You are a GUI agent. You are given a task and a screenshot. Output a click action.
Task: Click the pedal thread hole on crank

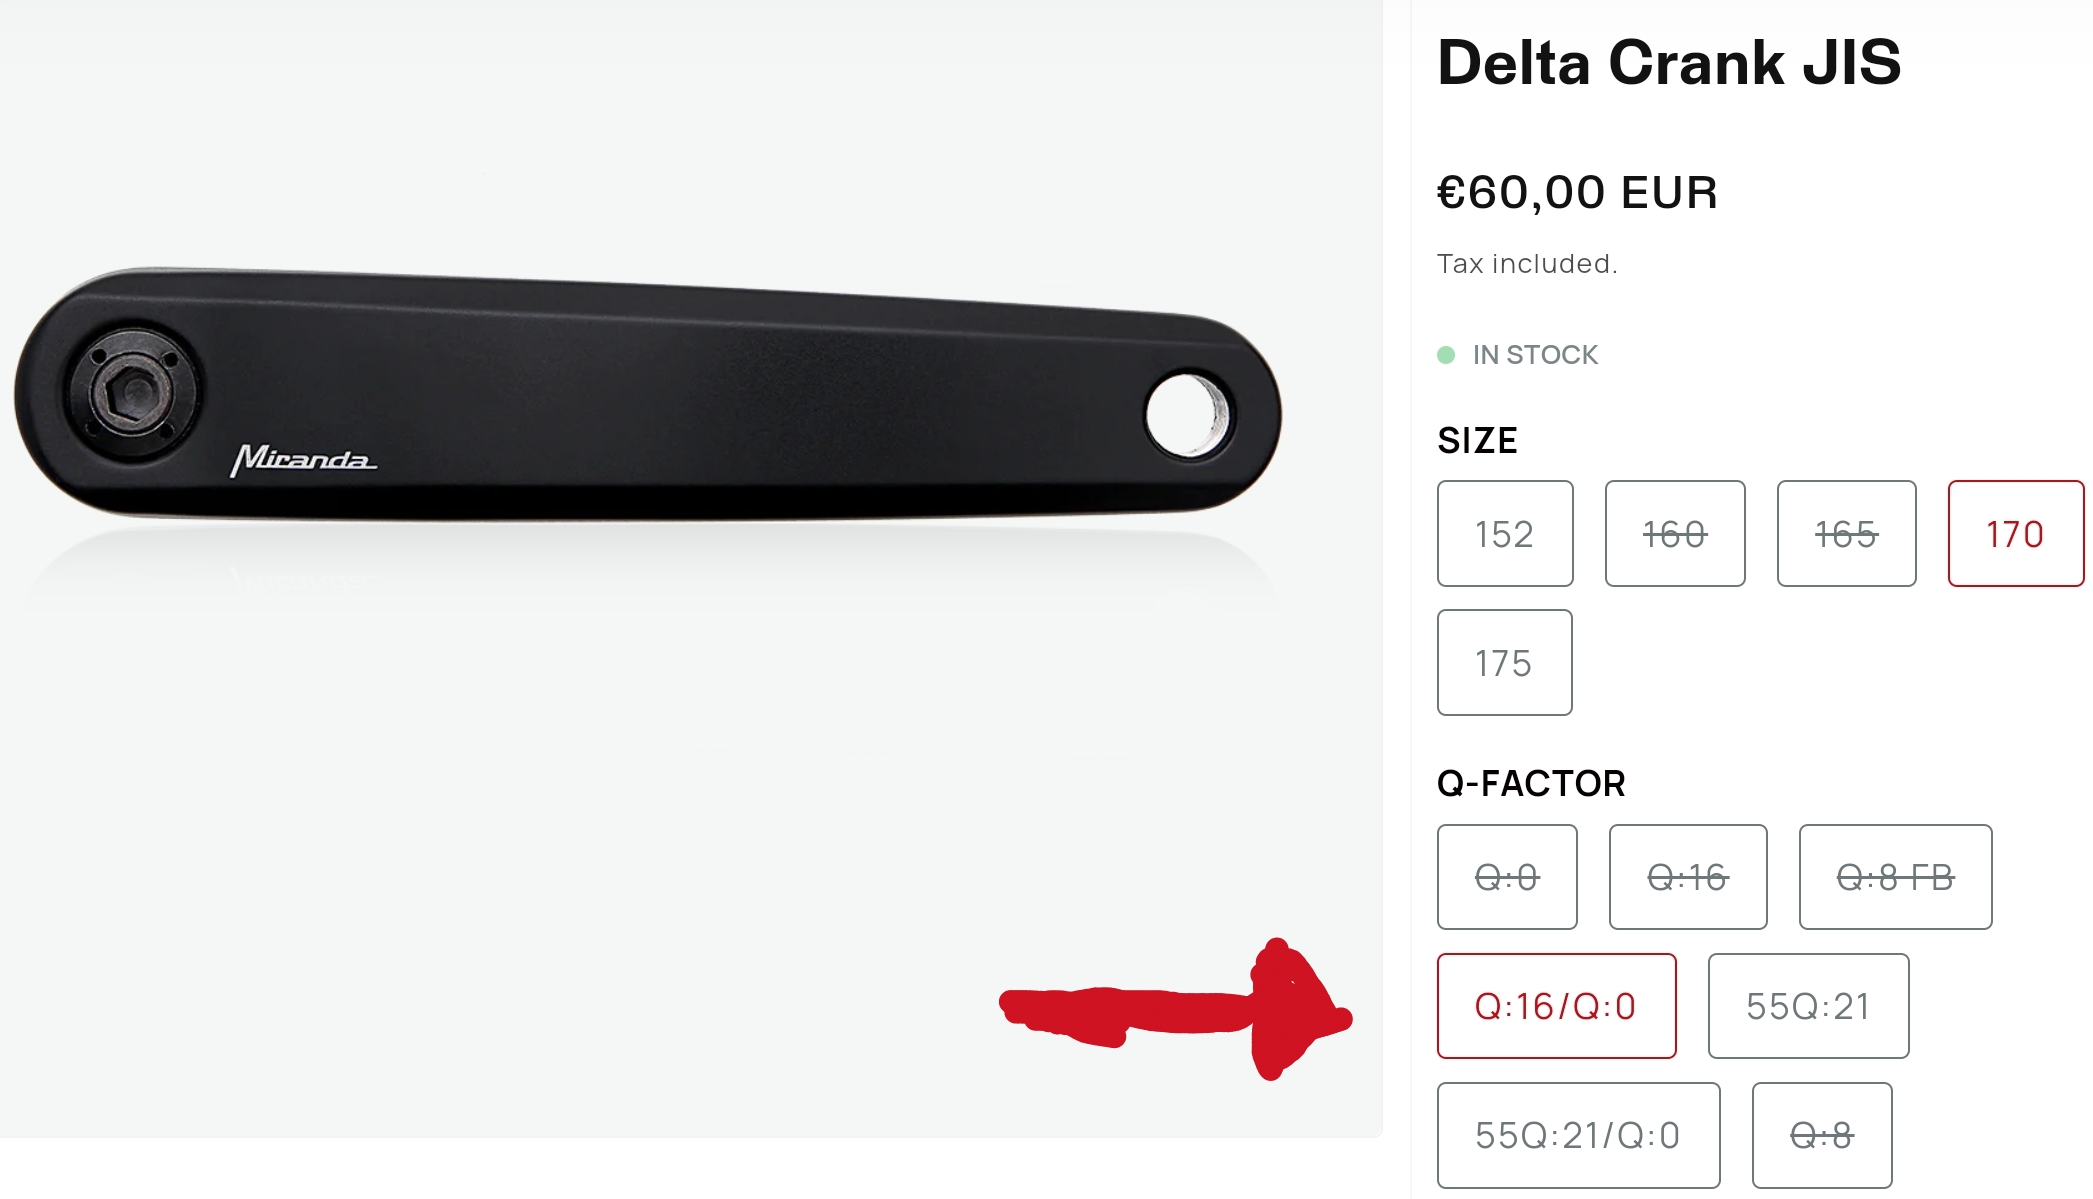pyautogui.click(x=1189, y=415)
